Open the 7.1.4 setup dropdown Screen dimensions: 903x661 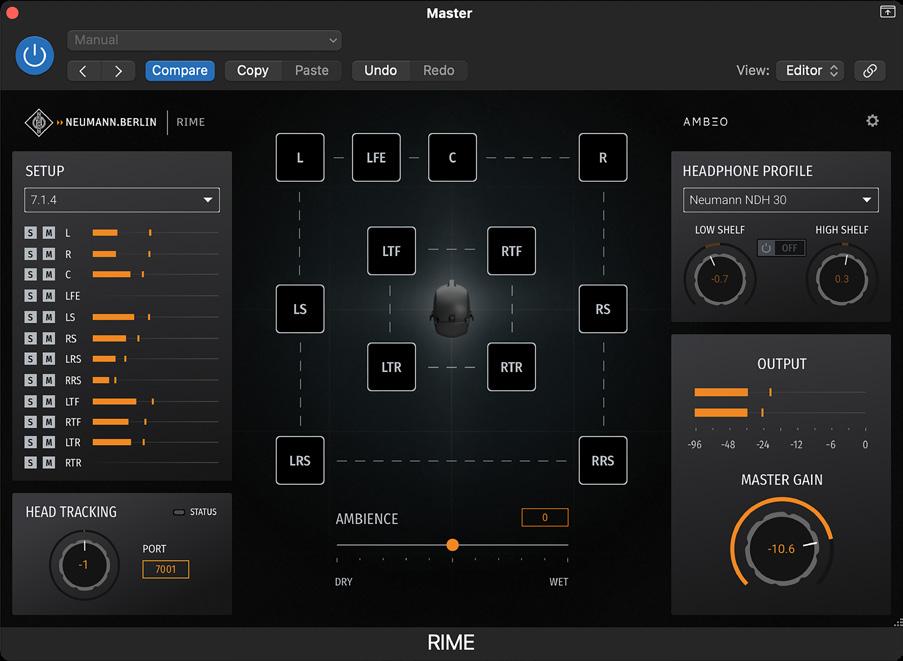tap(122, 200)
